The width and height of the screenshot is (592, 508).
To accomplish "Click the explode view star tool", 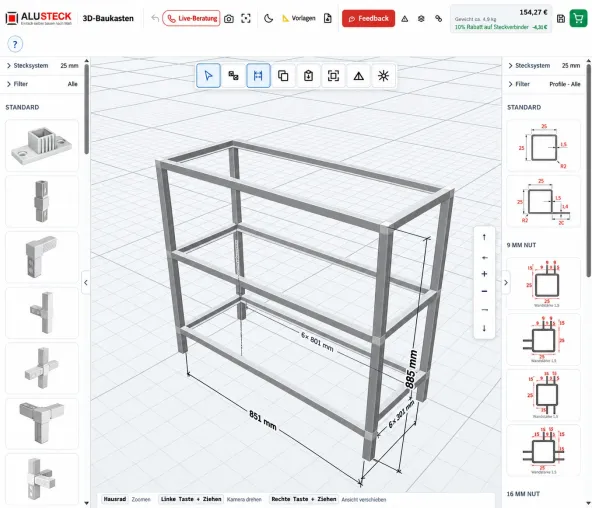I will coord(384,76).
